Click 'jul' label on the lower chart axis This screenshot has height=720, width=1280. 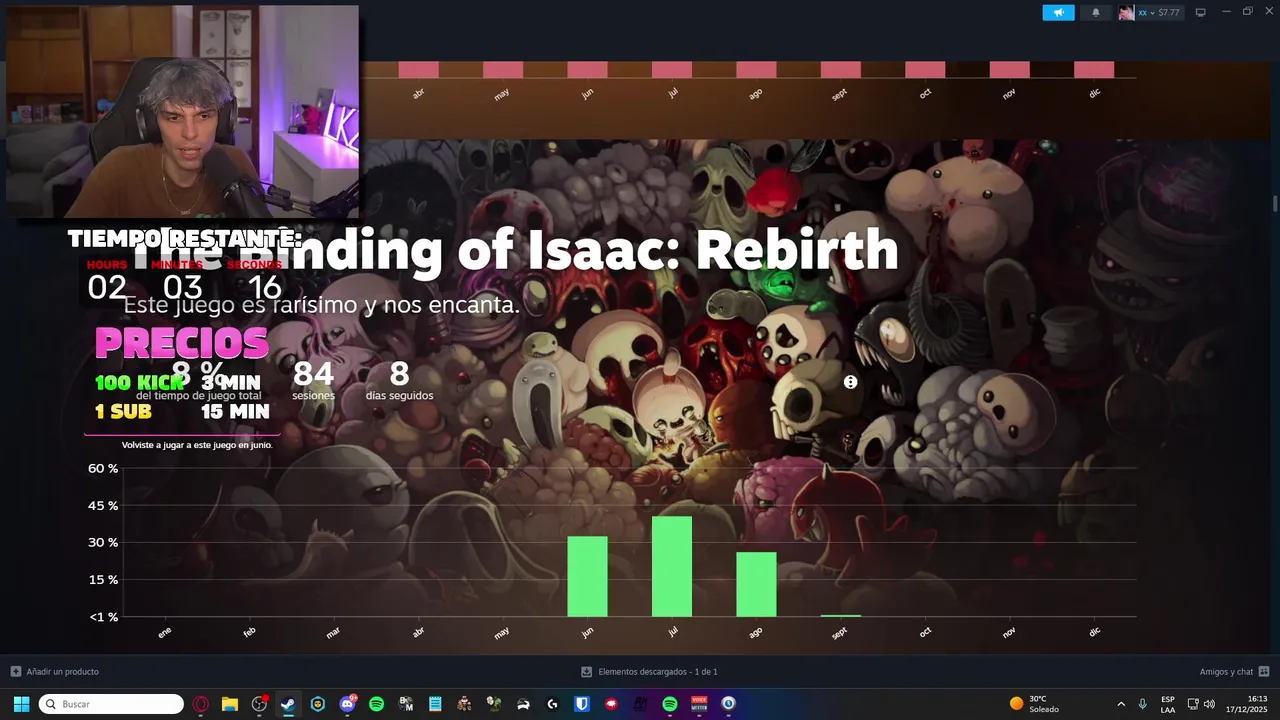(x=673, y=632)
